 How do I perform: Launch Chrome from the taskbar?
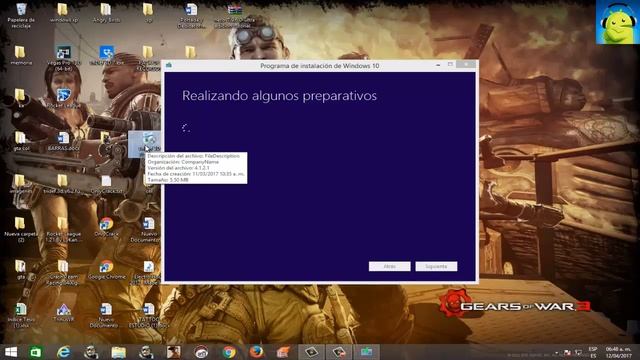tap(229, 352)
